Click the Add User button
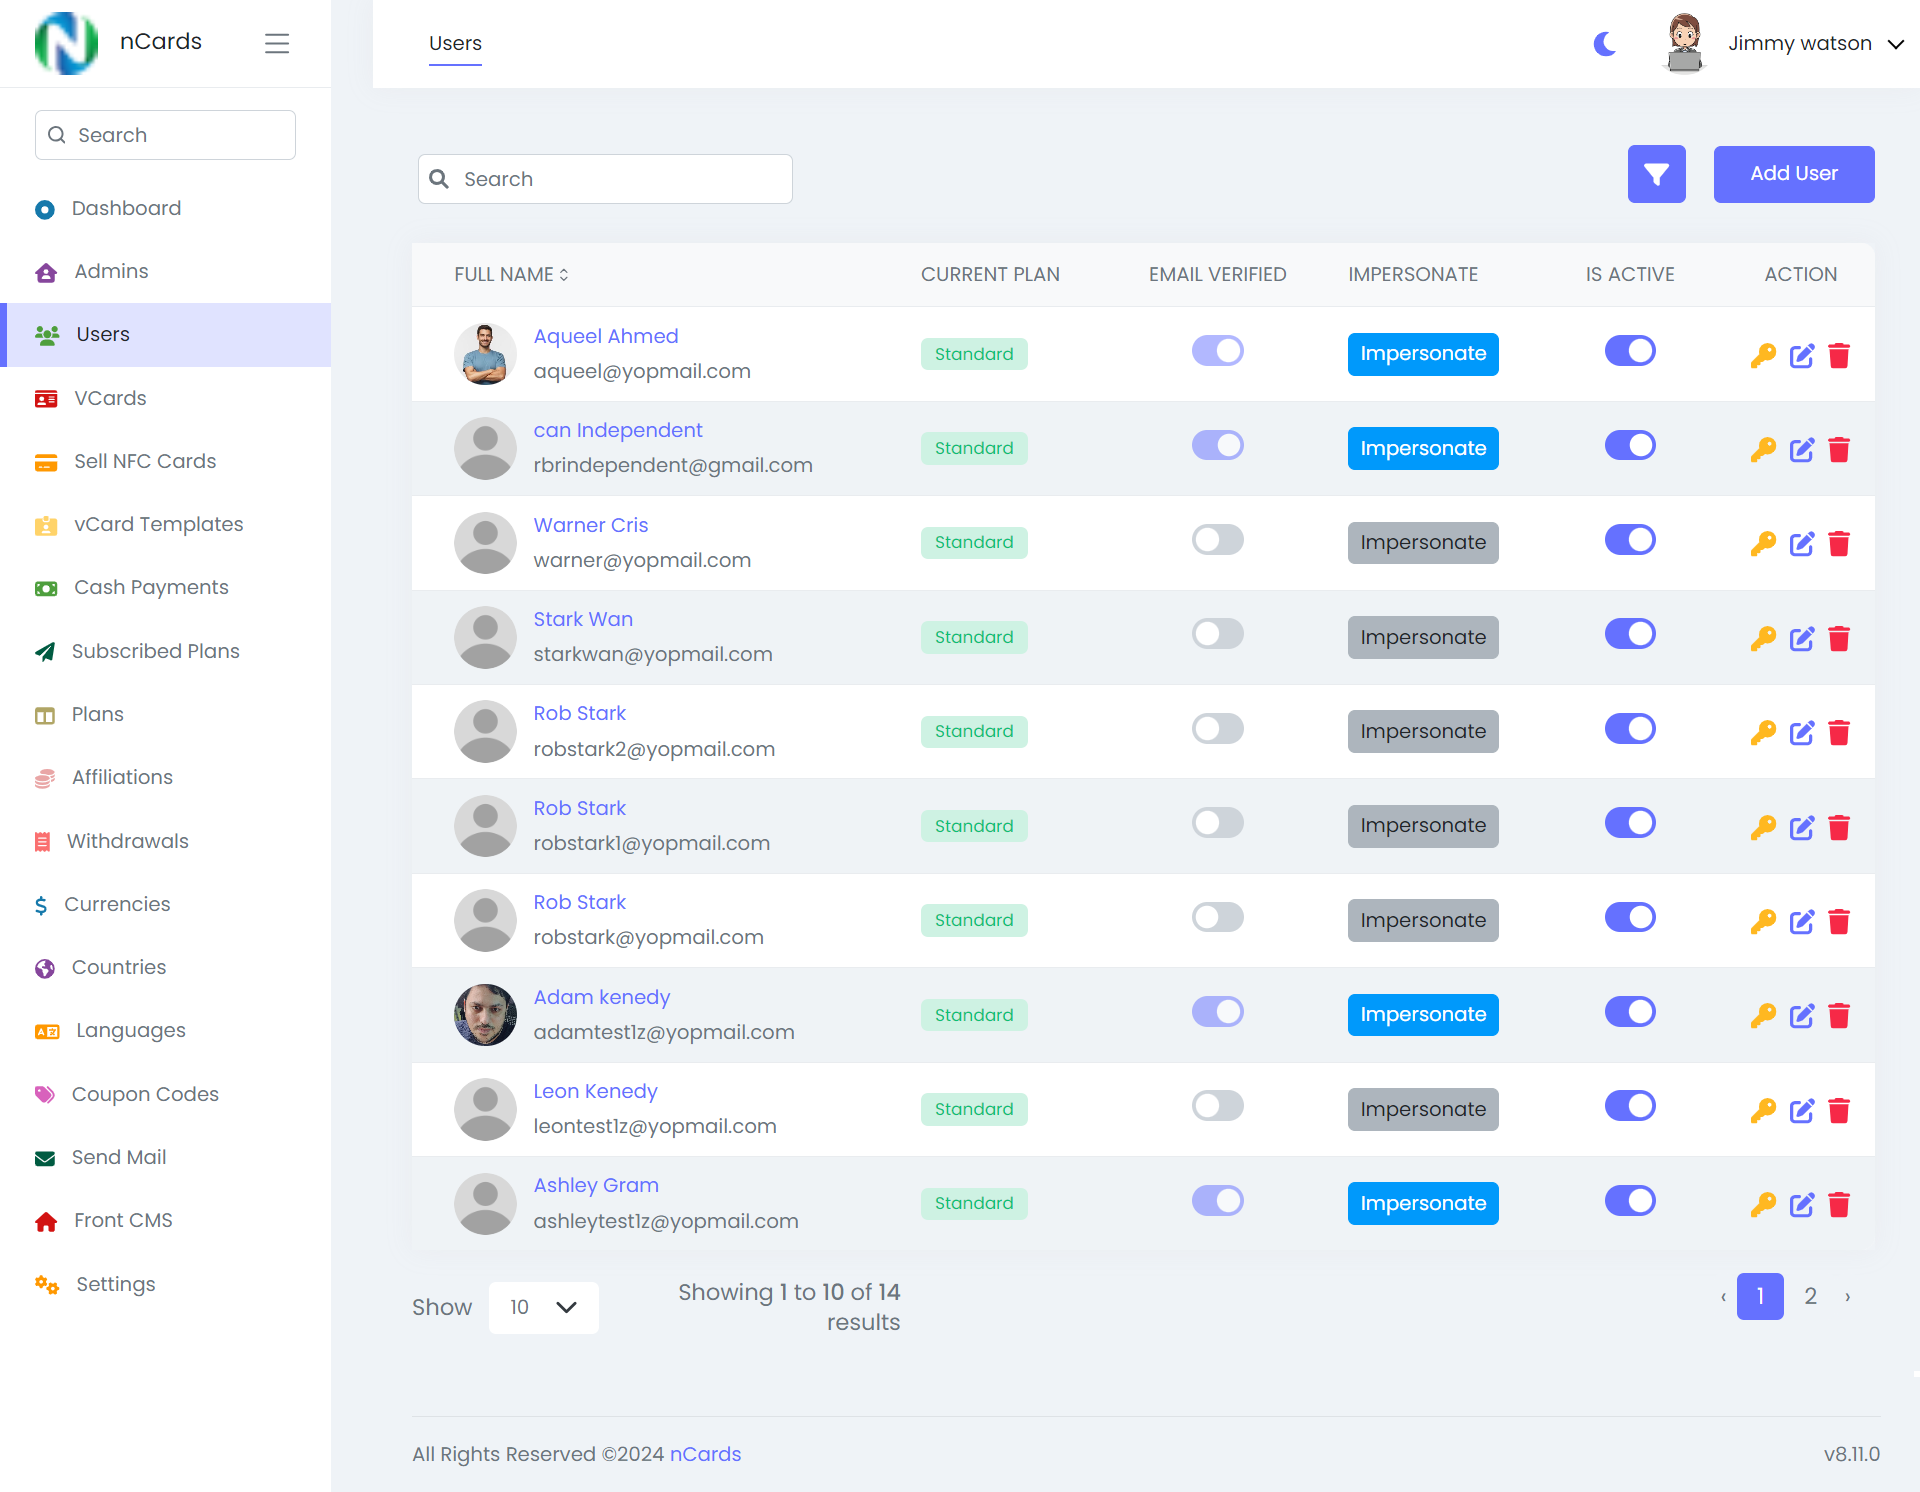The width and height of the screenshot is (1920, 1492). click(x=1793, y=174)
